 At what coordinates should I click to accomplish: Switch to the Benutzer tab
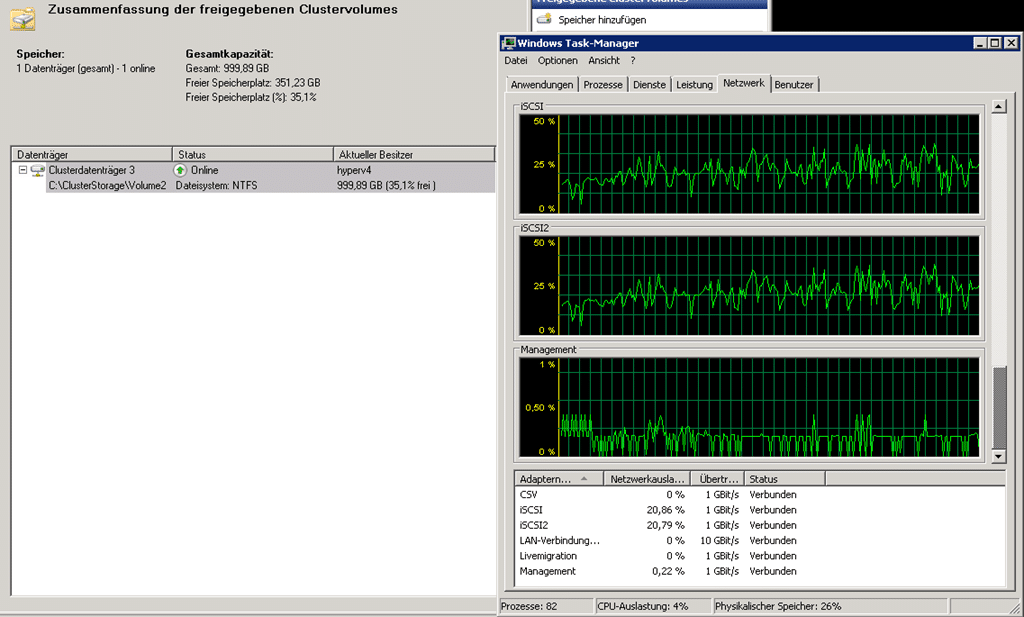[794, 85]
